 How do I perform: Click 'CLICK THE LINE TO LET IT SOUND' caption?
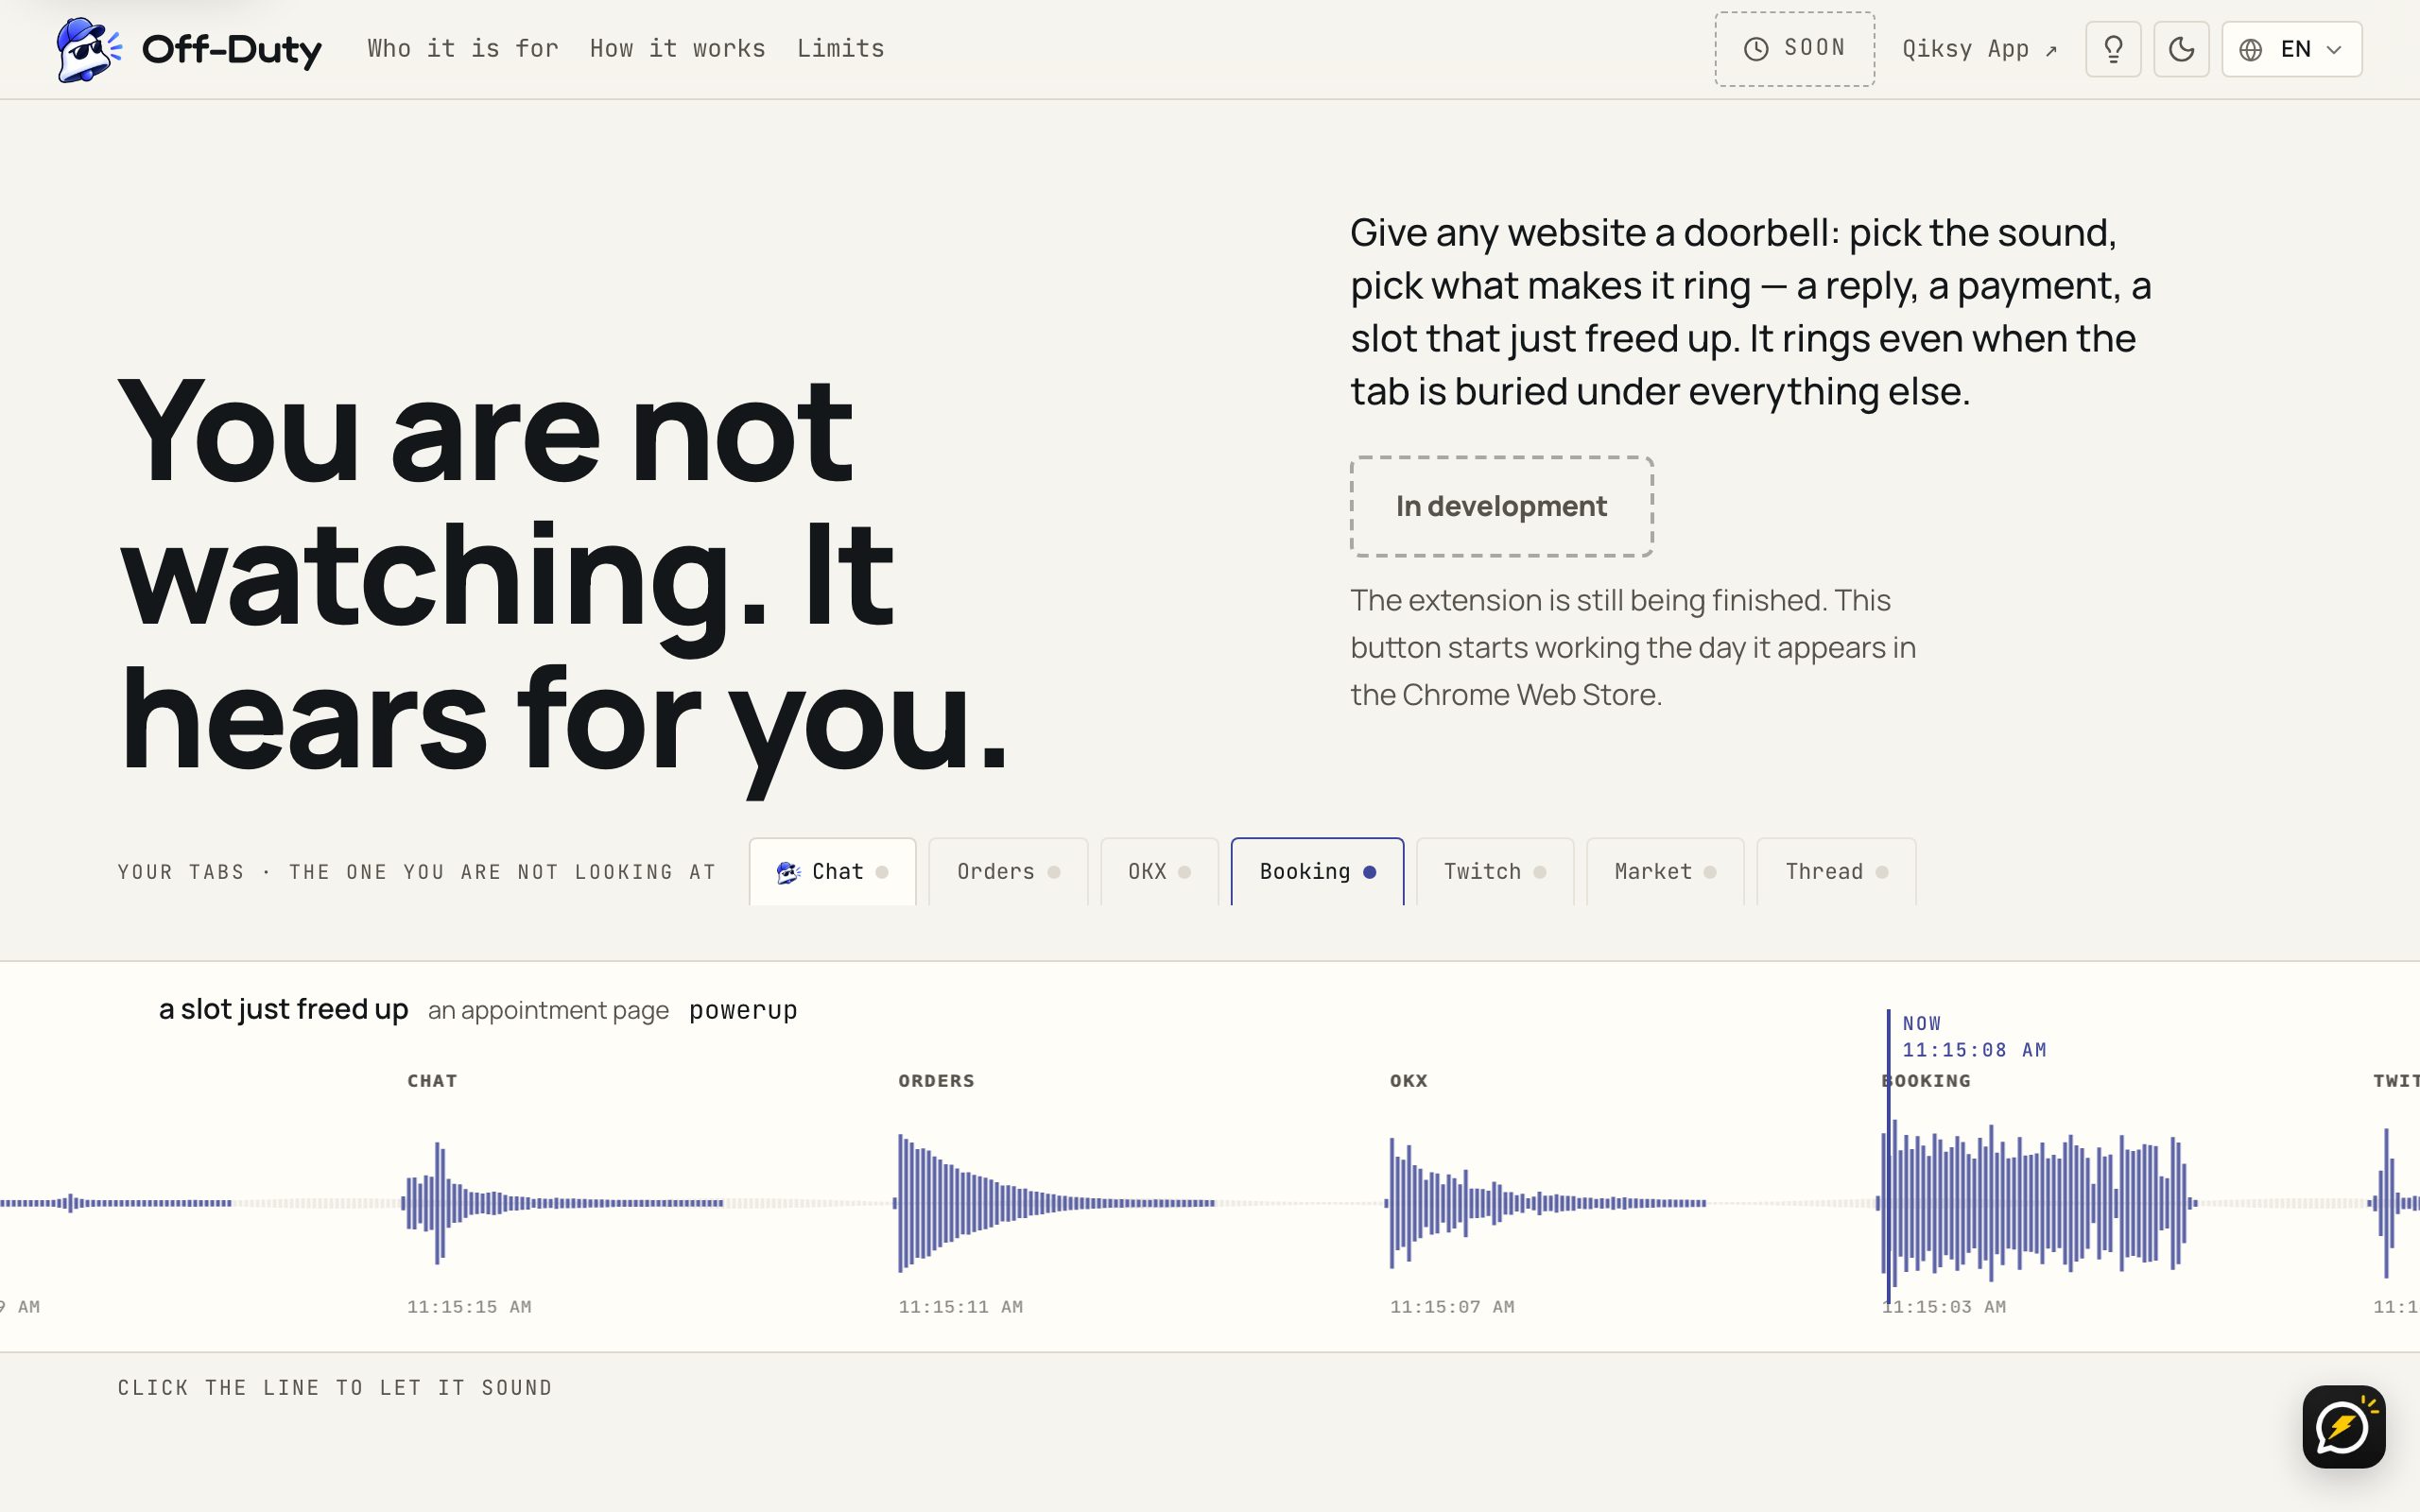[335, 1388]
